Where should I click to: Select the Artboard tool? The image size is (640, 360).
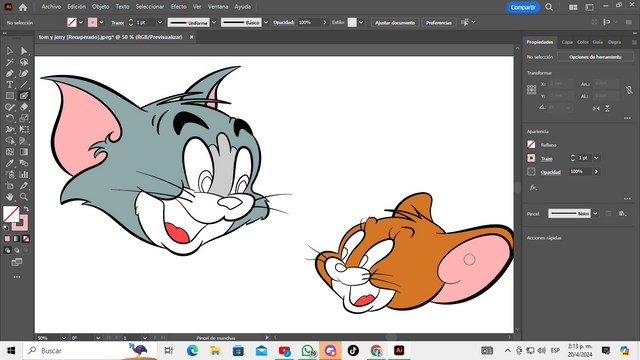(10, 186)
